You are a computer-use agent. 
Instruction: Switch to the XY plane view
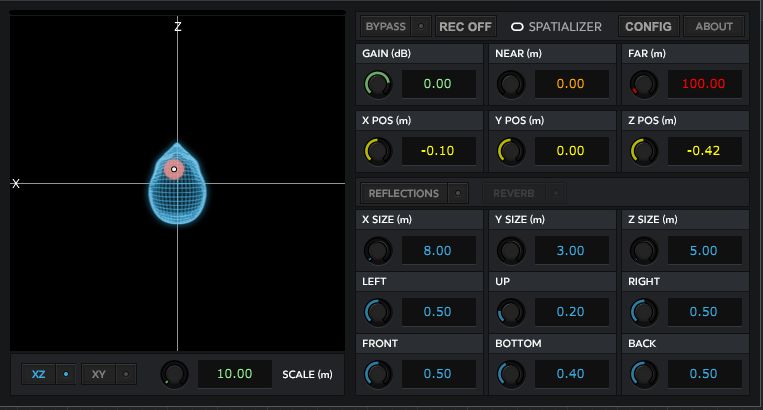click(x=99, y=374)
